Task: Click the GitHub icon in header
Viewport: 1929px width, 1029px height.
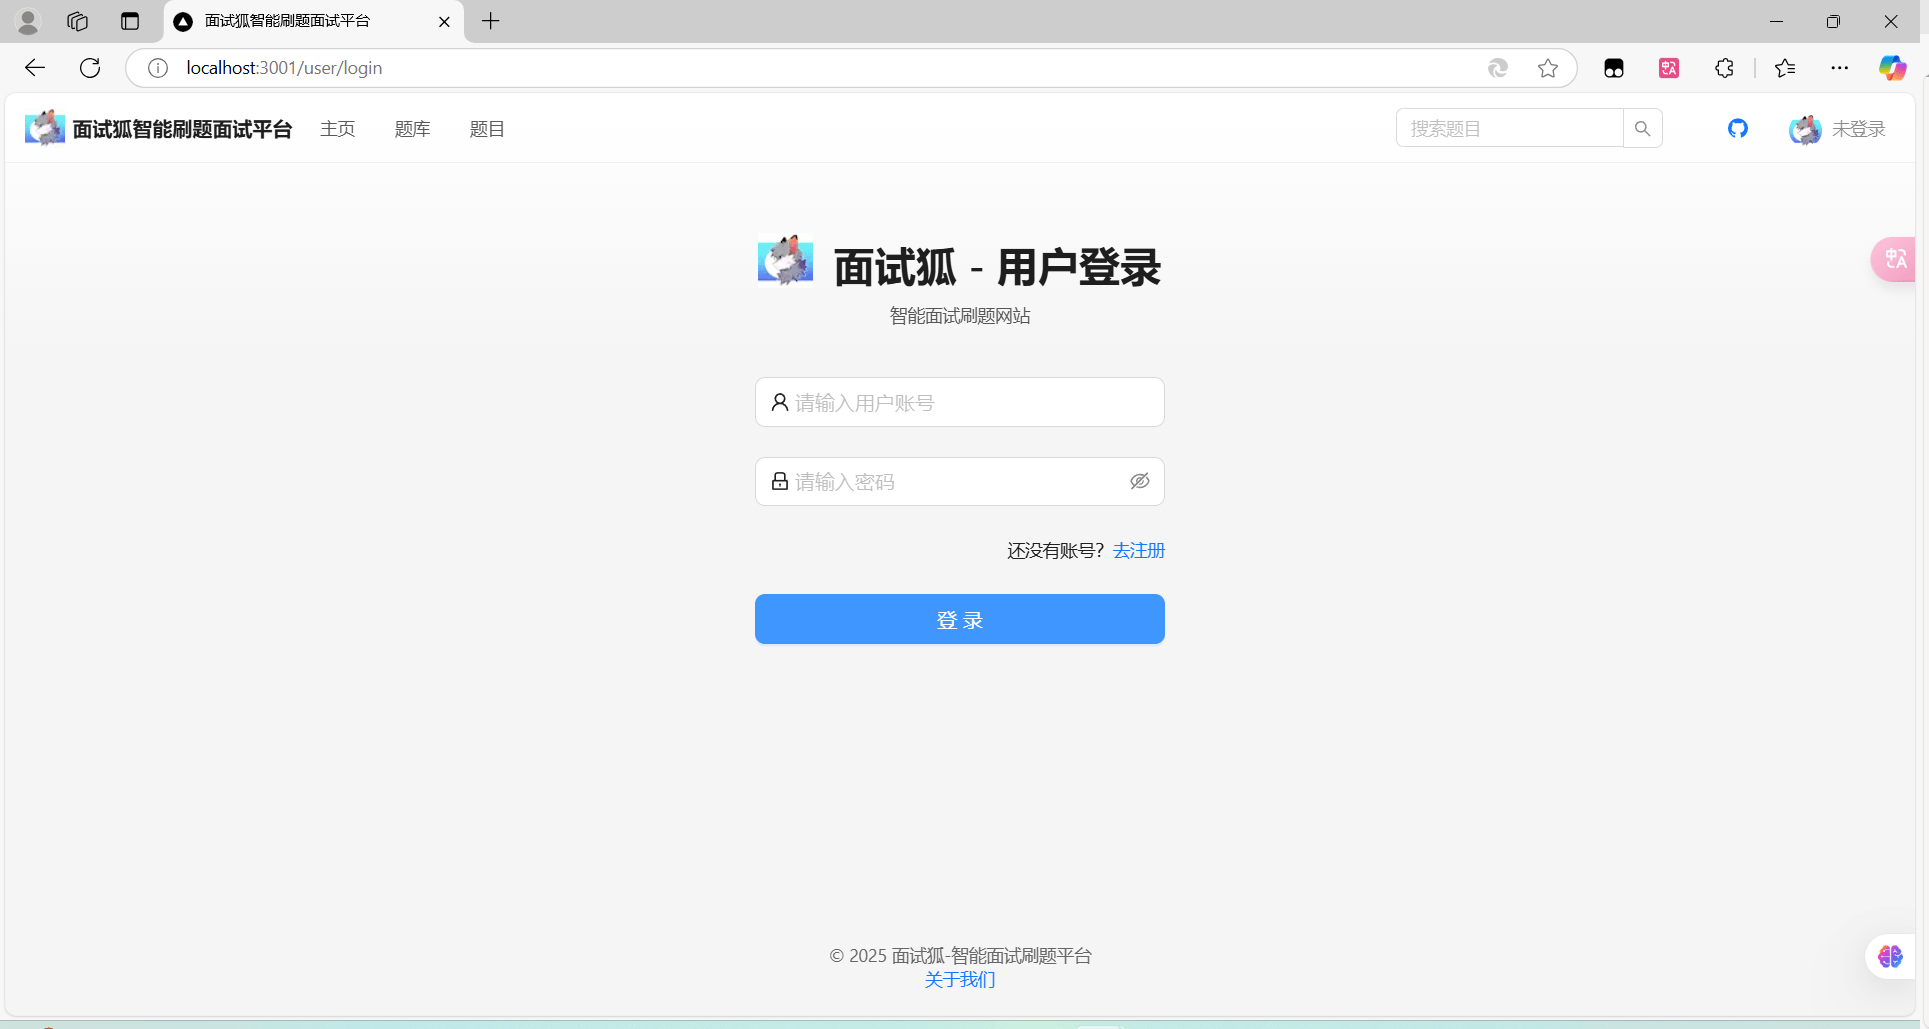Action: click(x=1738, y=128)
